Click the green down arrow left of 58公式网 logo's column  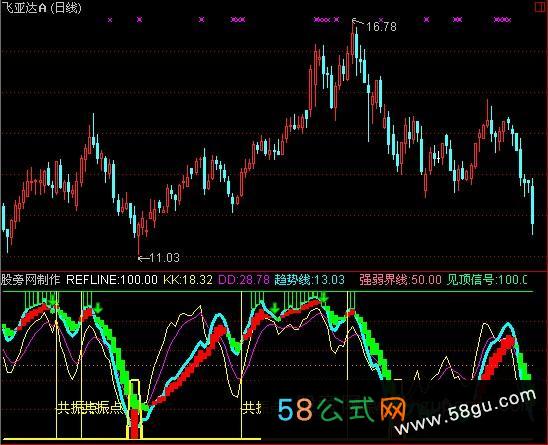275,308
